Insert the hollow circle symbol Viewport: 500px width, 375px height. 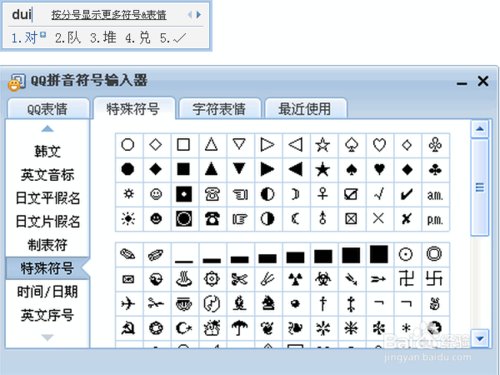[128, 145]
